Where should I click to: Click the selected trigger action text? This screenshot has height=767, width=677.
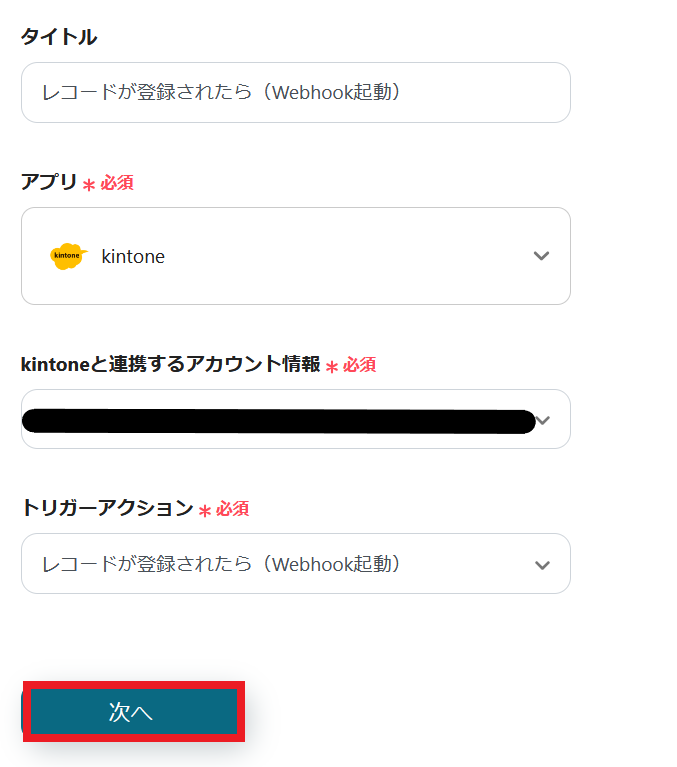click(221, 564)
